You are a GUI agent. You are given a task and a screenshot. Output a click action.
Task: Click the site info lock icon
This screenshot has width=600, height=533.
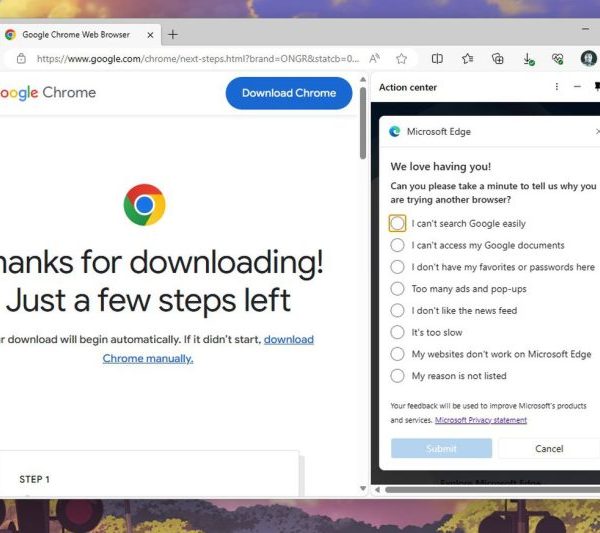point(21,59)
